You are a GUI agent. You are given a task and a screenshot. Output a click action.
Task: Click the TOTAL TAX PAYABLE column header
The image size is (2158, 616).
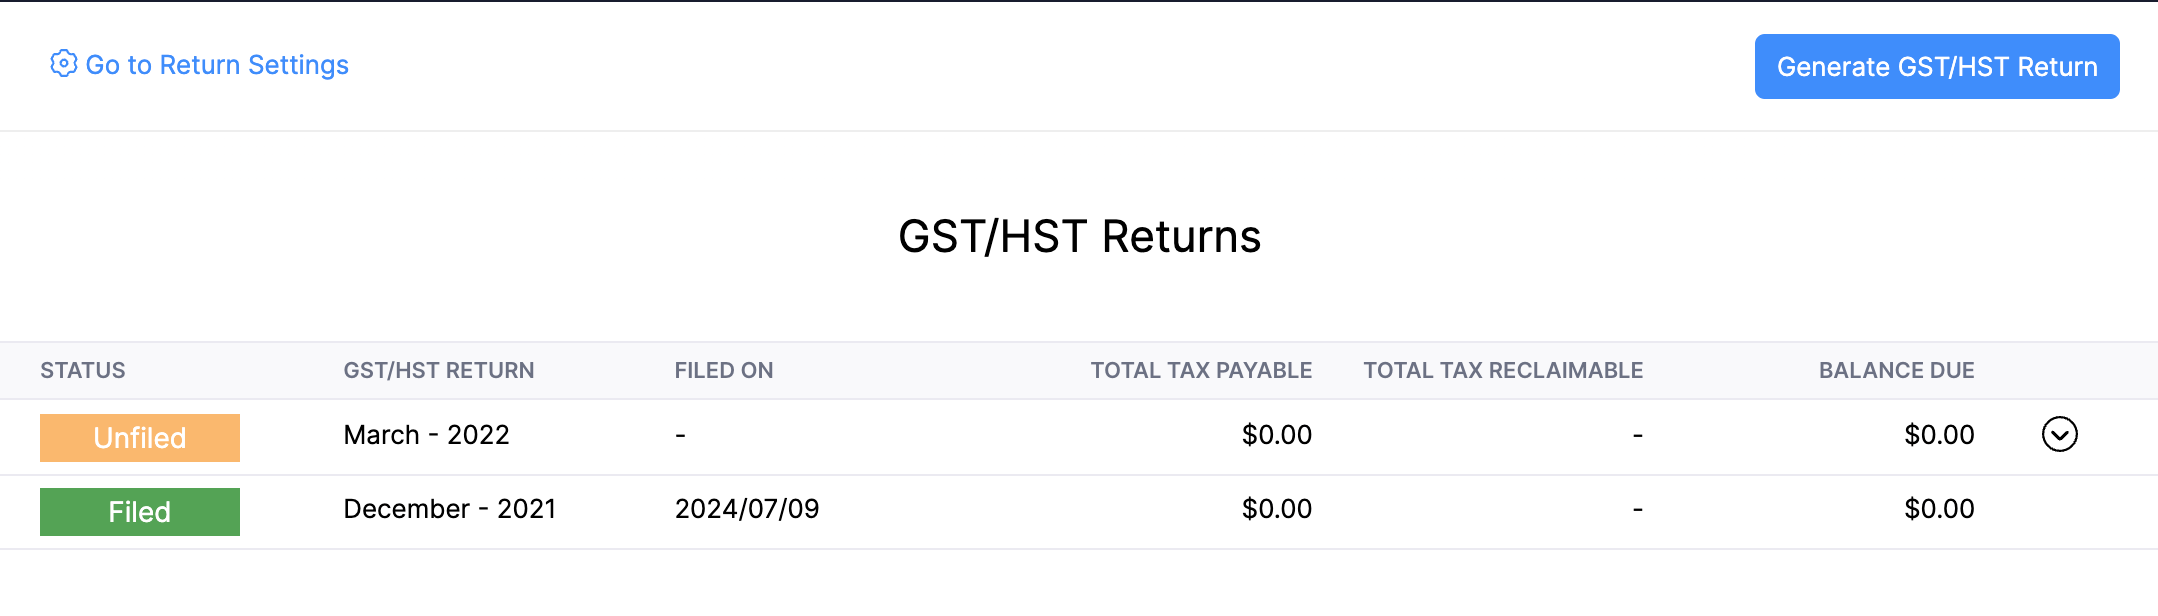tap(1200, 370)
